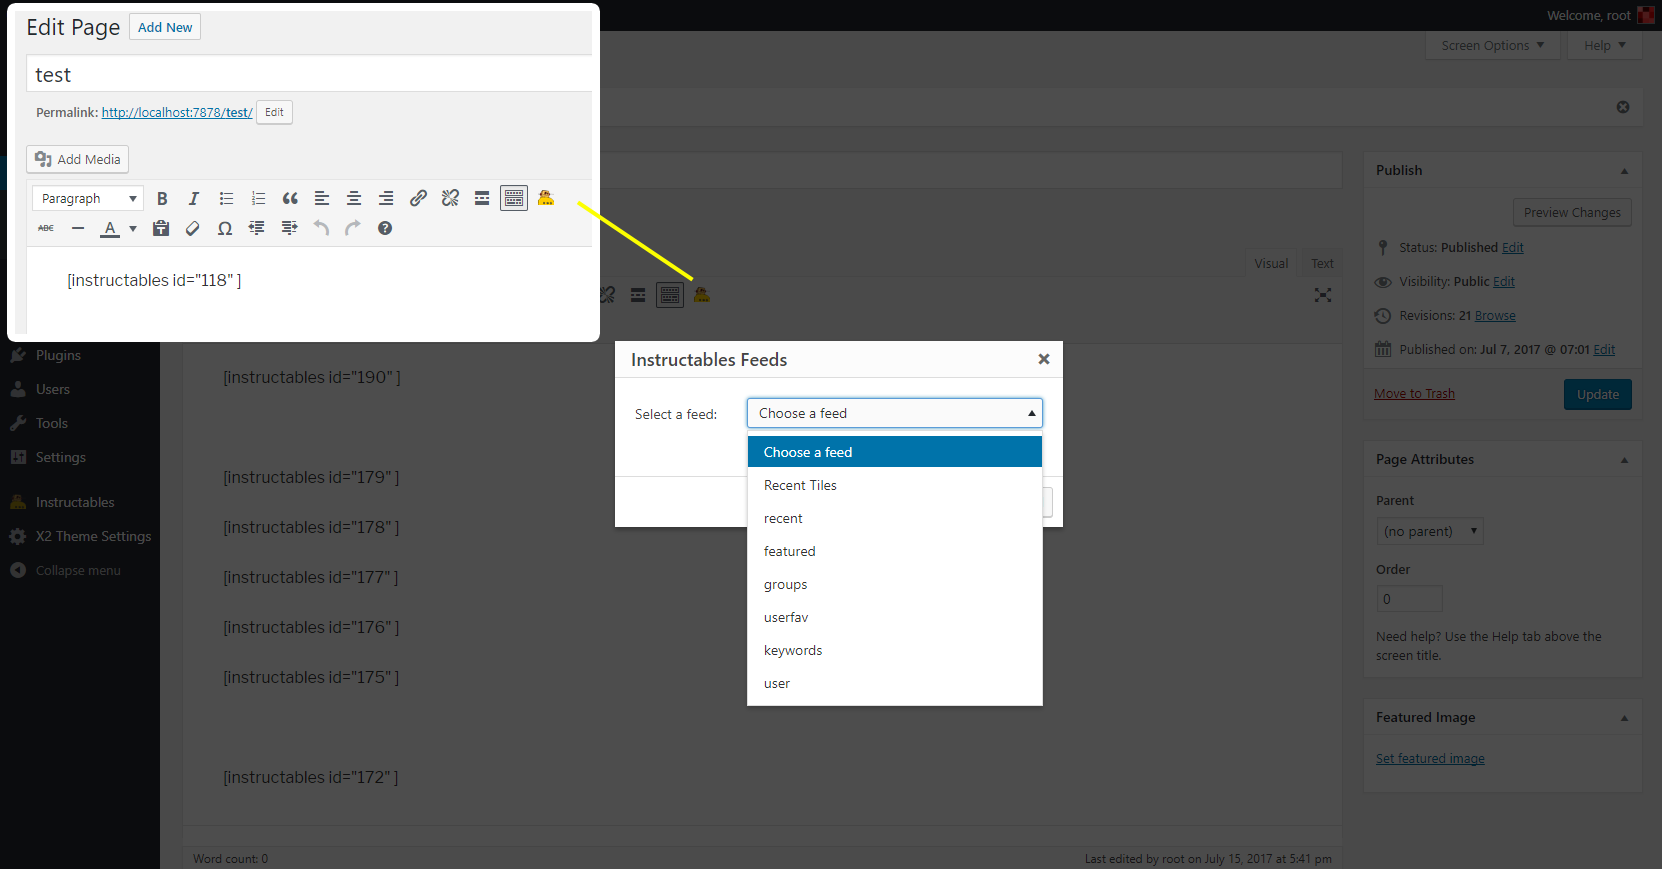The image size is (1662, 869).
Task: Select the 'user' feed option at the list bottom
Action: (x=895, y=683)
